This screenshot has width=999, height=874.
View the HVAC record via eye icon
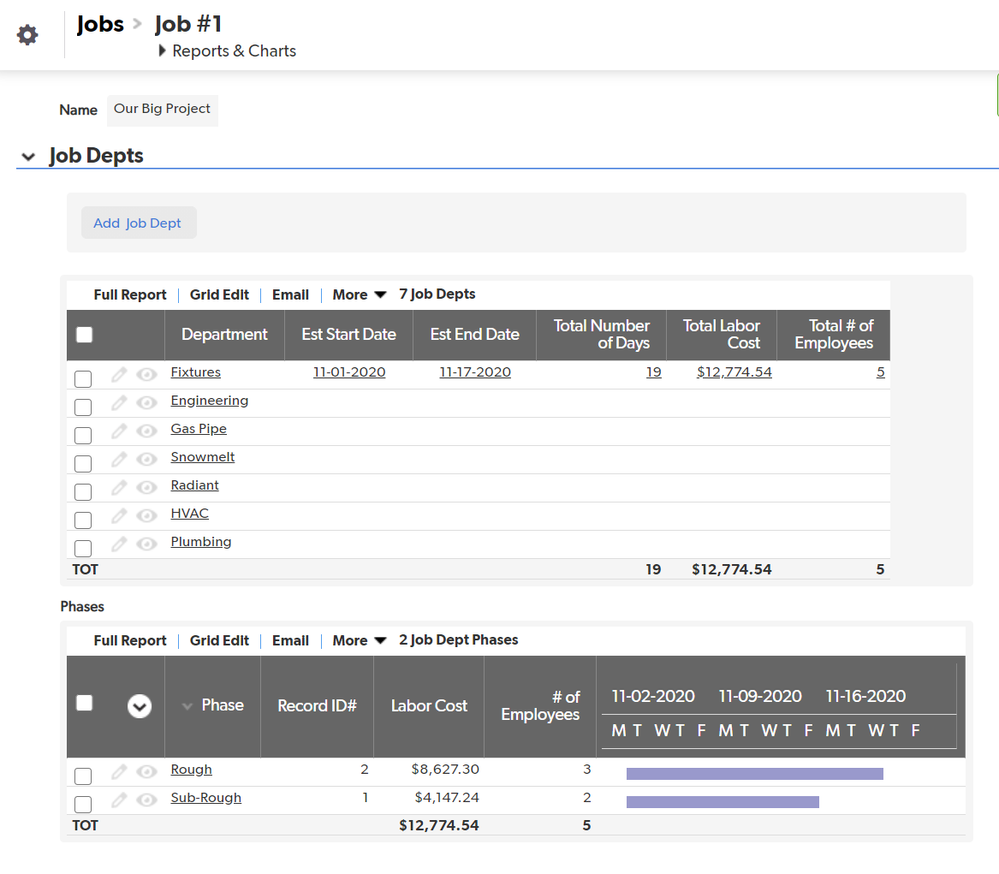tap(147, 515)
